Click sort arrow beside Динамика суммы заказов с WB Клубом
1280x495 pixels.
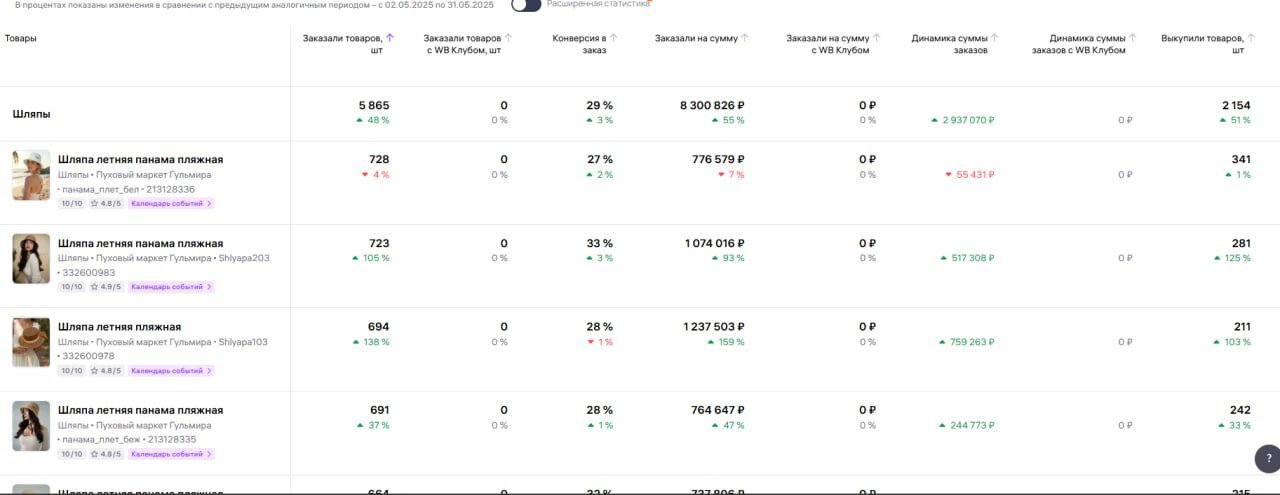click(x=1133, y=38)
